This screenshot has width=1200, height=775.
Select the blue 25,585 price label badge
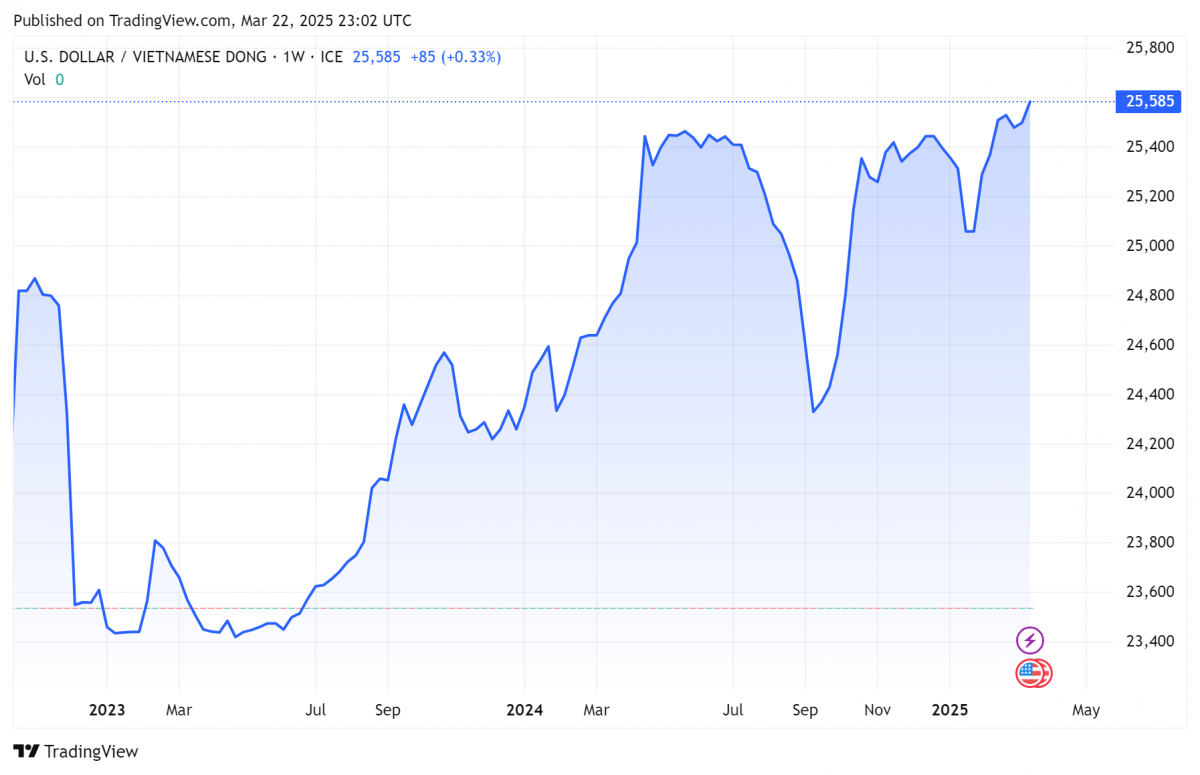(x=1148, y=101)
